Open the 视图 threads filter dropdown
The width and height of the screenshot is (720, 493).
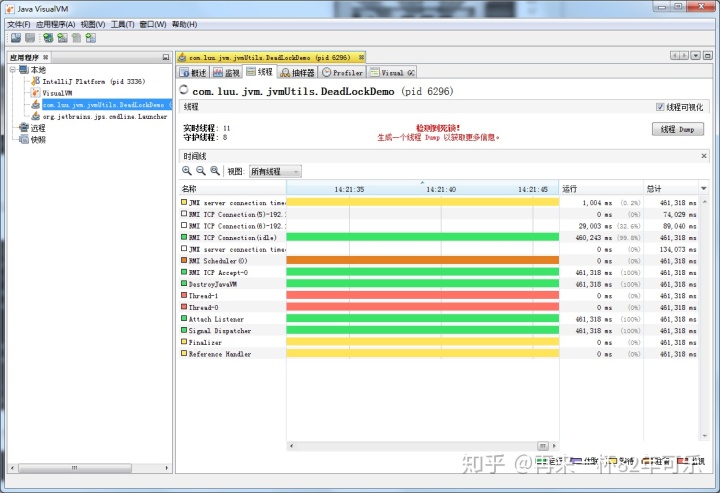point(275,171)
